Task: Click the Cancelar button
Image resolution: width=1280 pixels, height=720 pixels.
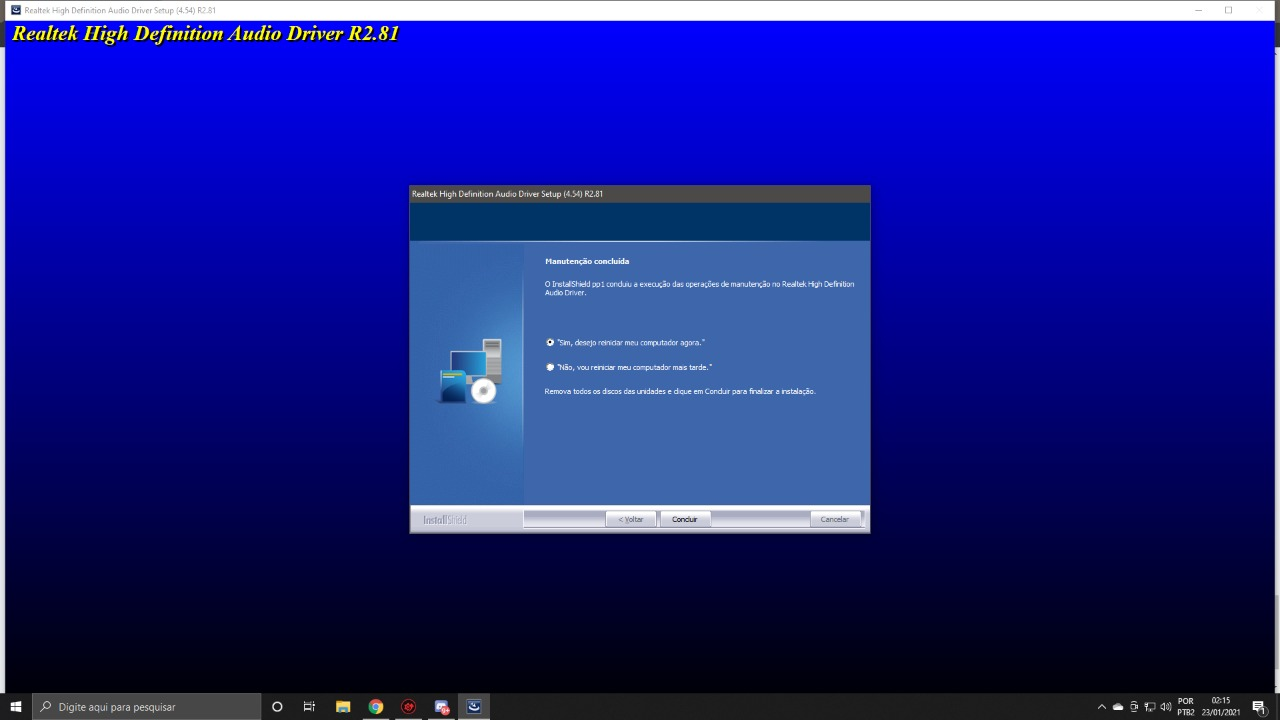Action: [x=835, y=519]
